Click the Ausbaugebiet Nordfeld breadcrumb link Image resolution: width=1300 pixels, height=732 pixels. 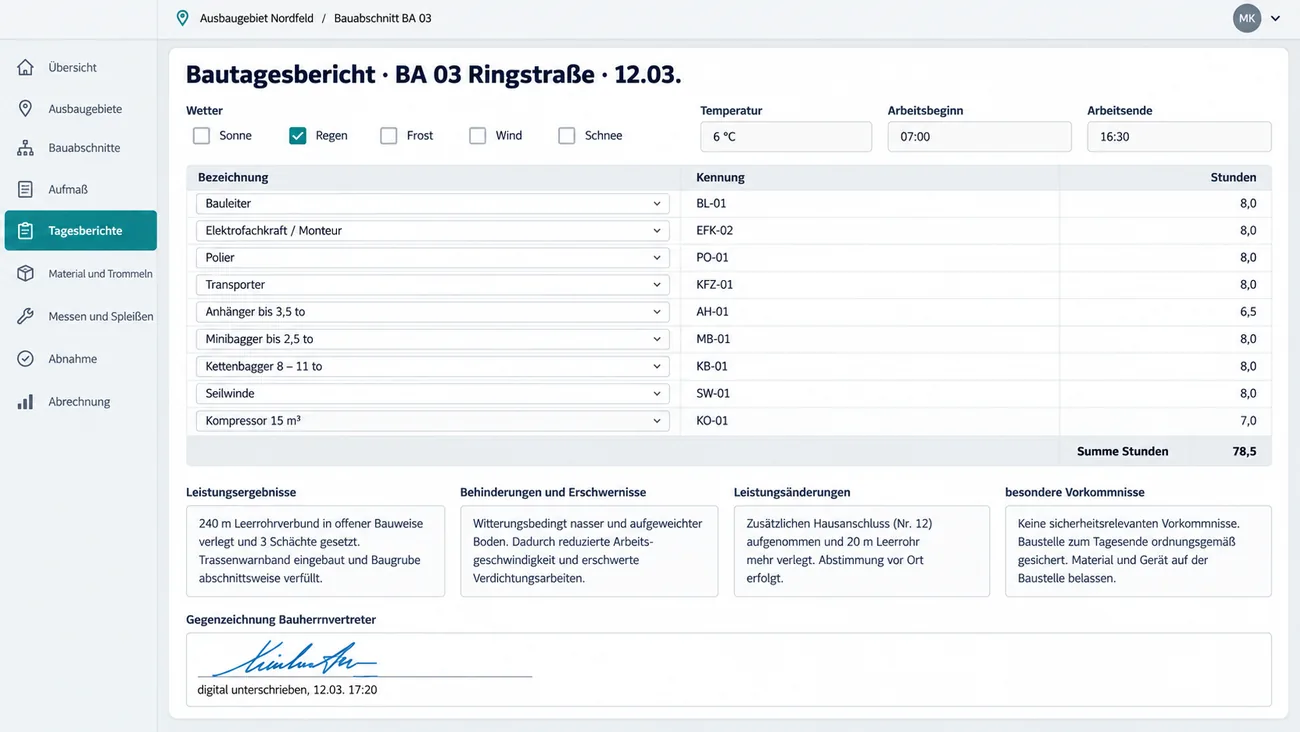click(x=257, y=18)
